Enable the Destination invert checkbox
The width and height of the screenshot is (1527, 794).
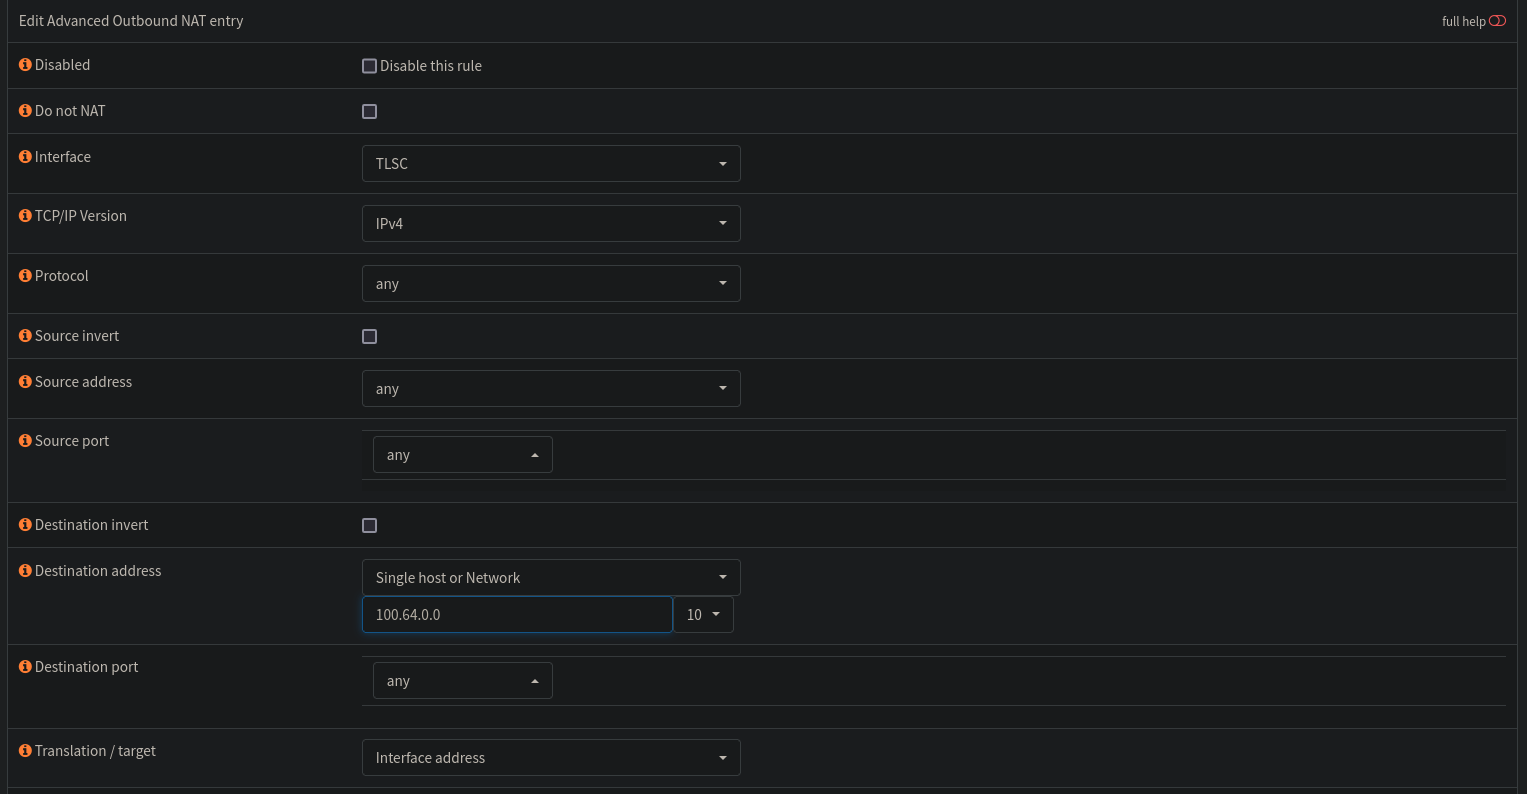click(x=370, y=526)
